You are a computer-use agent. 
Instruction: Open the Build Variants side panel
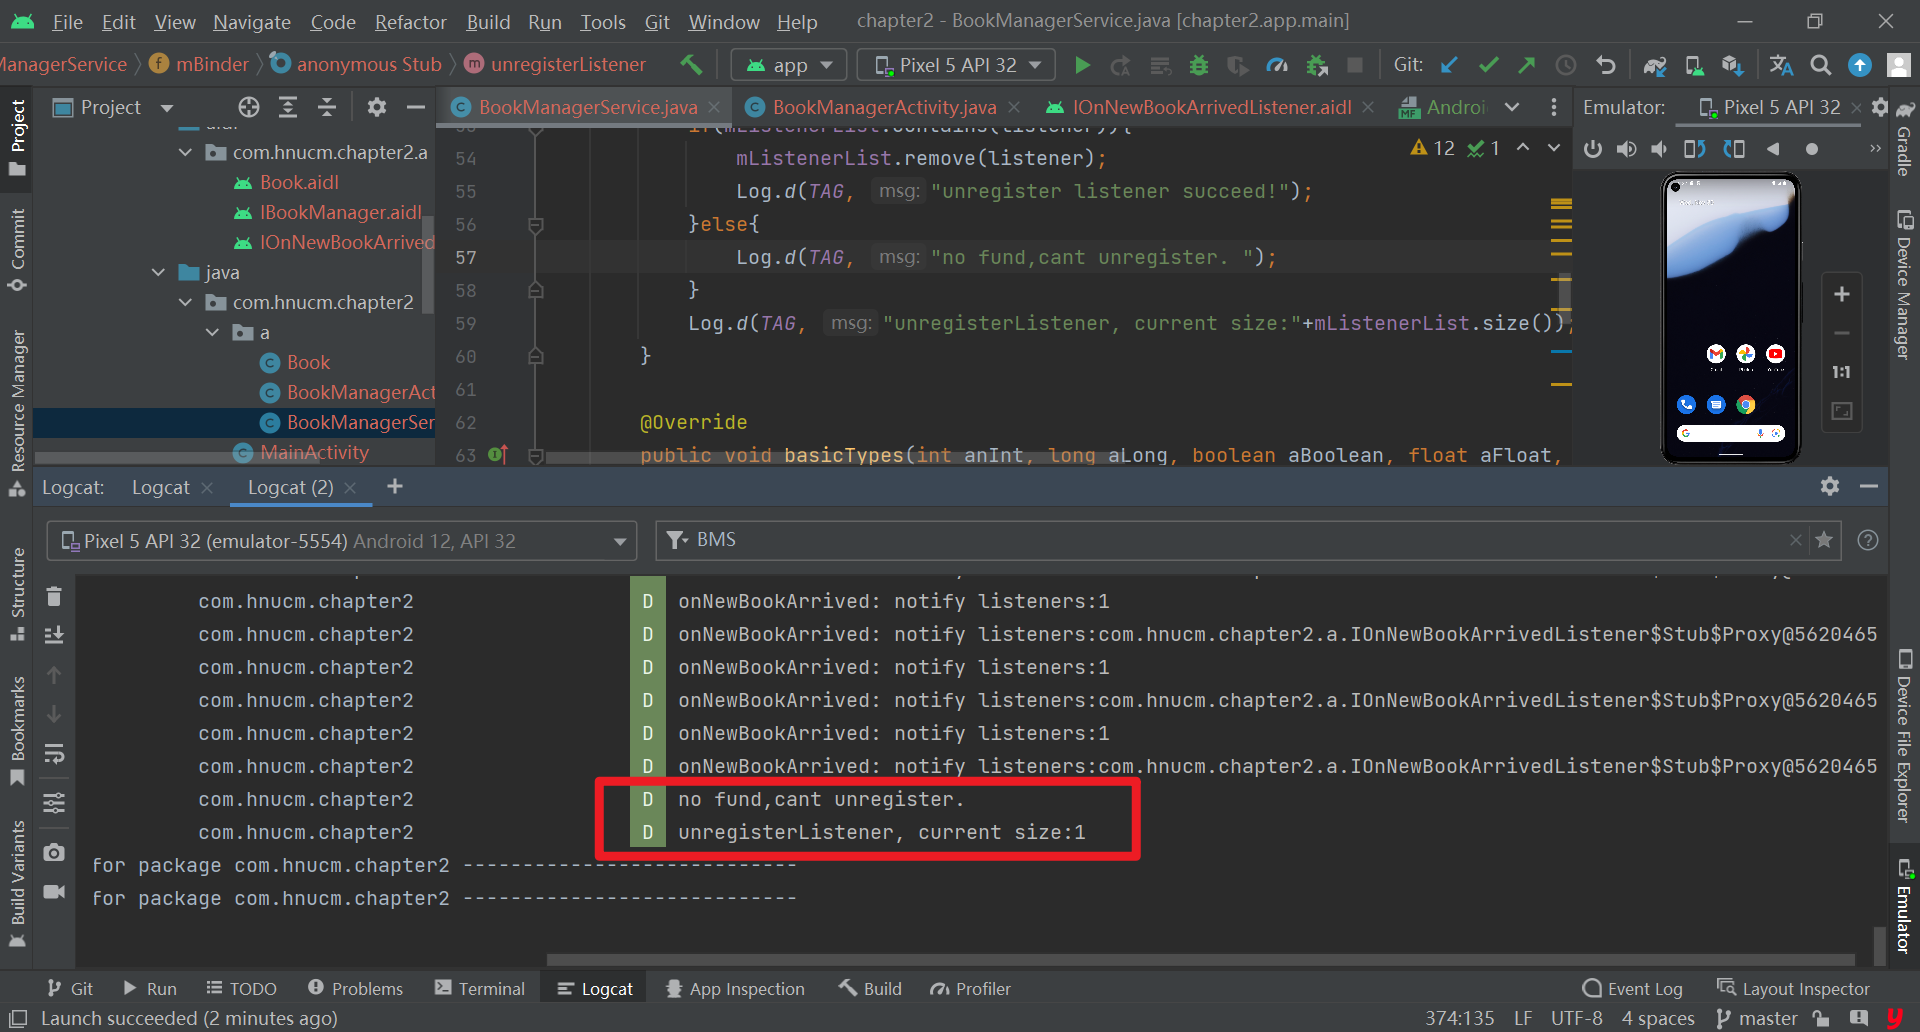(17, 882)
